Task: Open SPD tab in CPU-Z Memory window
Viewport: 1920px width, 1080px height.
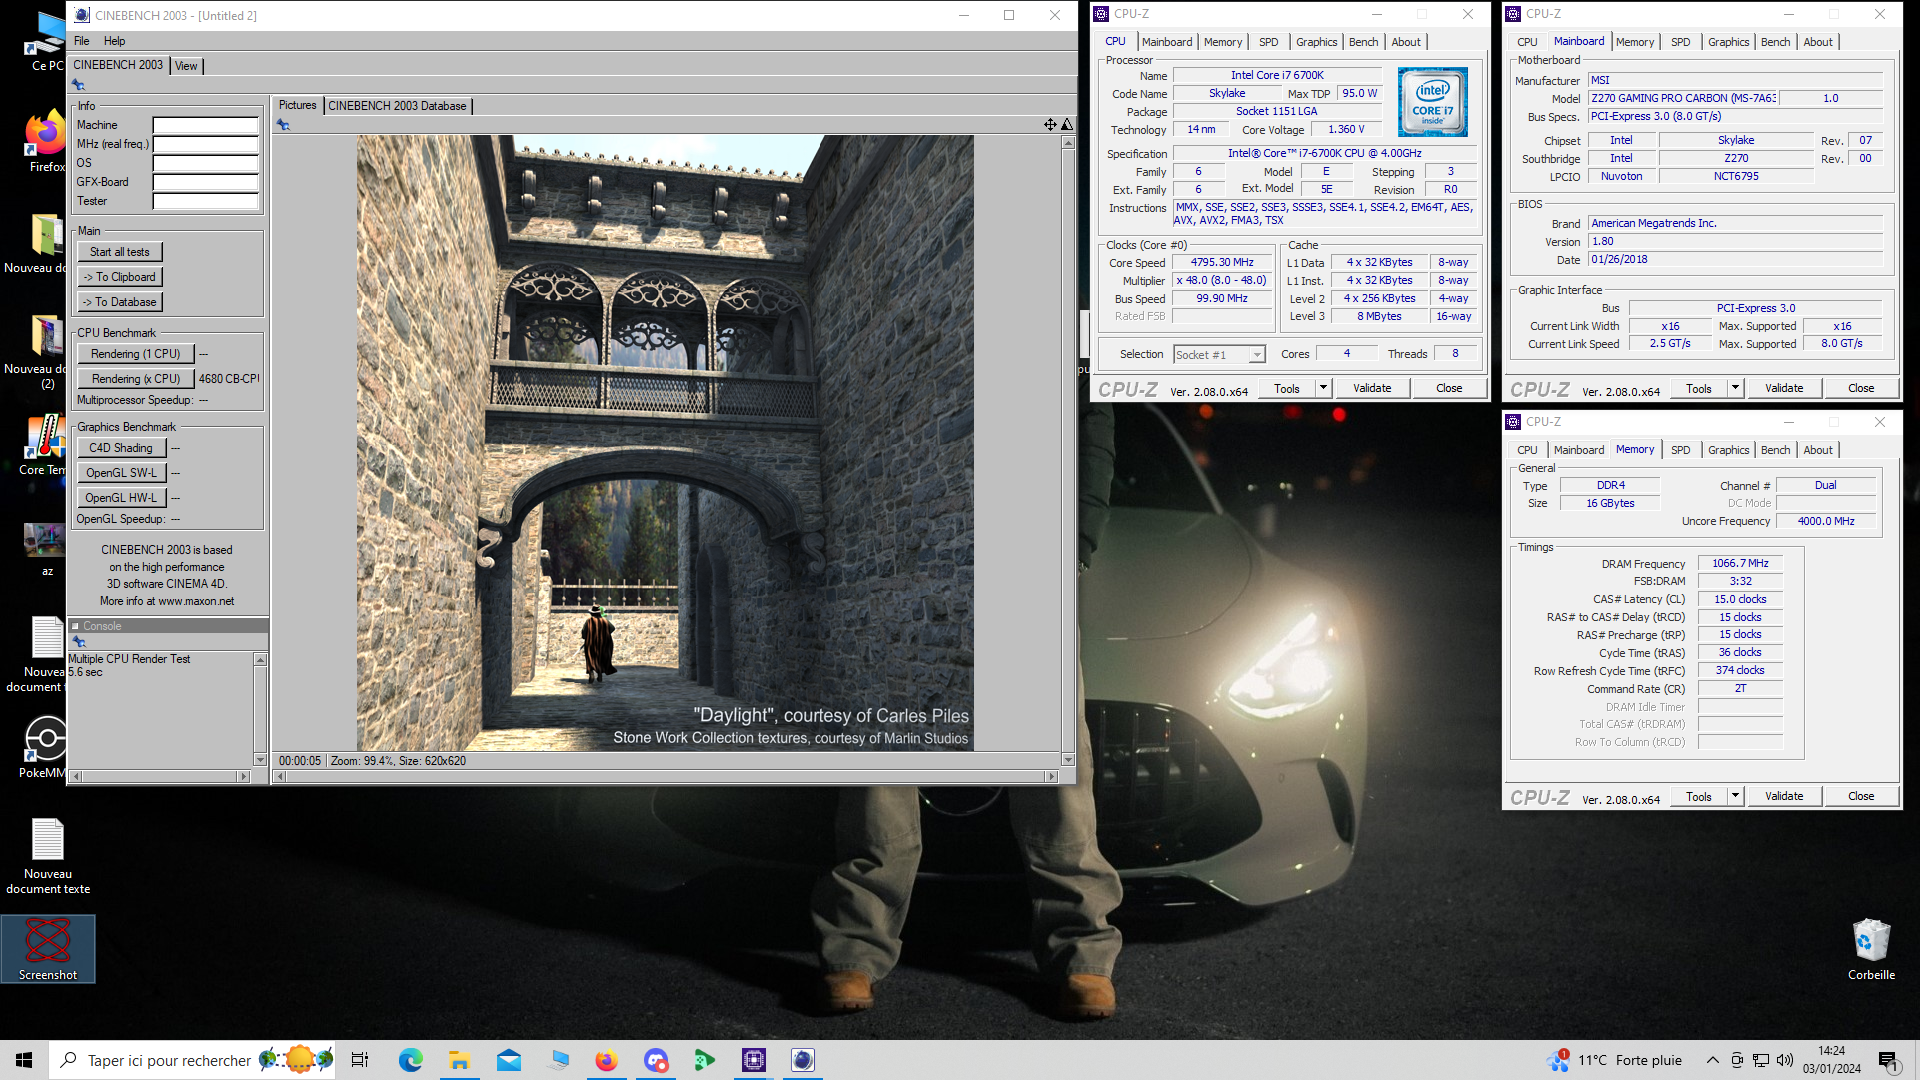Action: 1680,450
